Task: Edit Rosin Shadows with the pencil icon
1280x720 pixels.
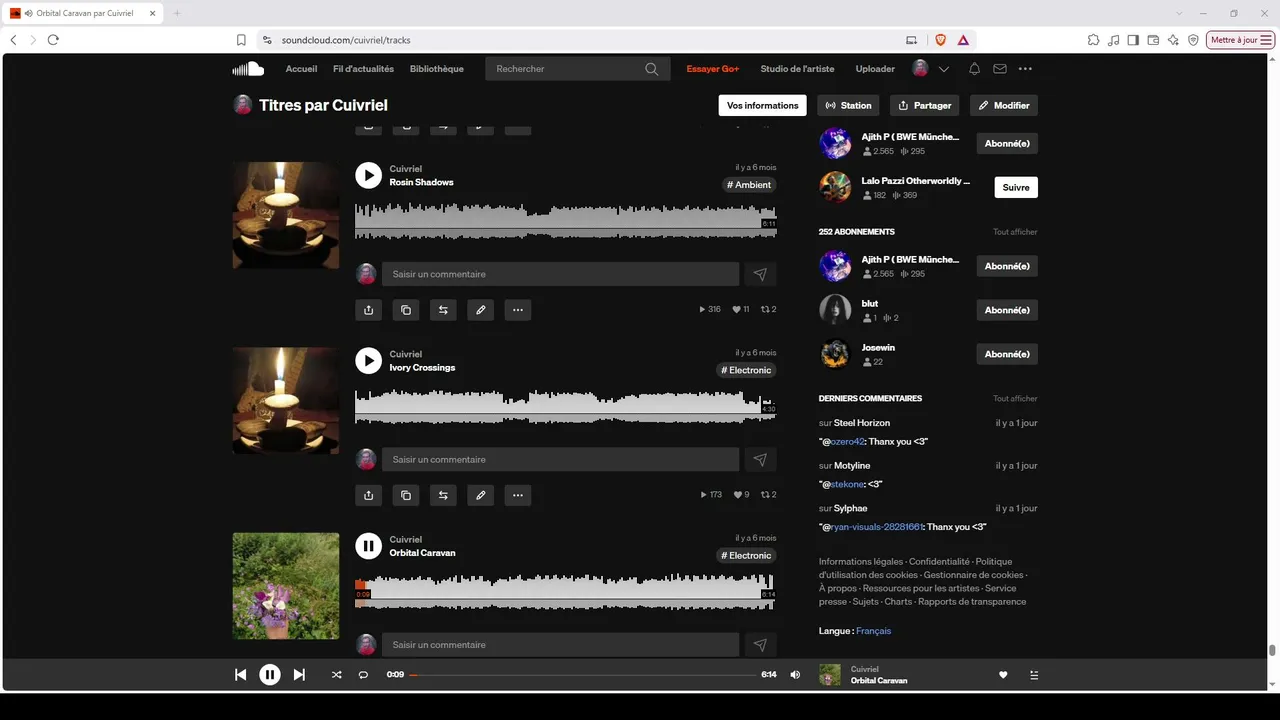Action: point(480,310)
